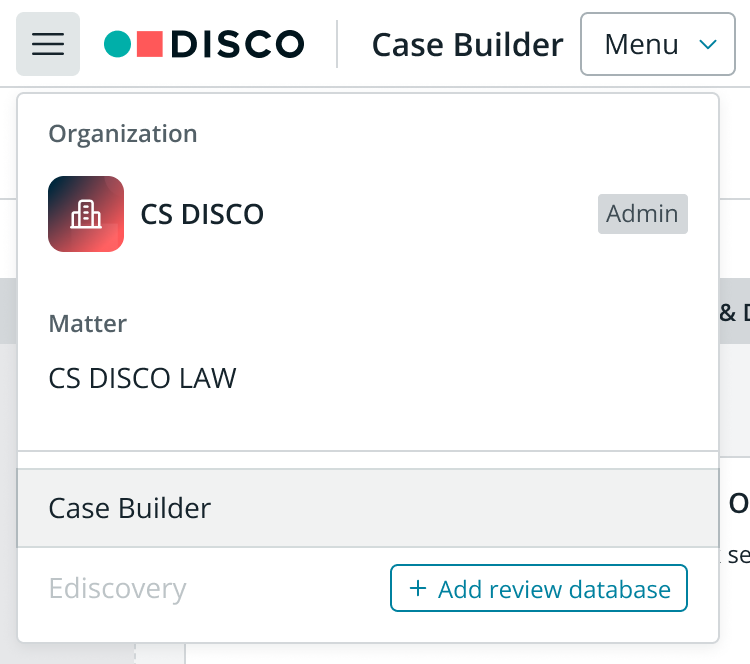Click the CS DISCO organization building icon
The width and height of the screenshot is (750, 664).
point(86,214)
